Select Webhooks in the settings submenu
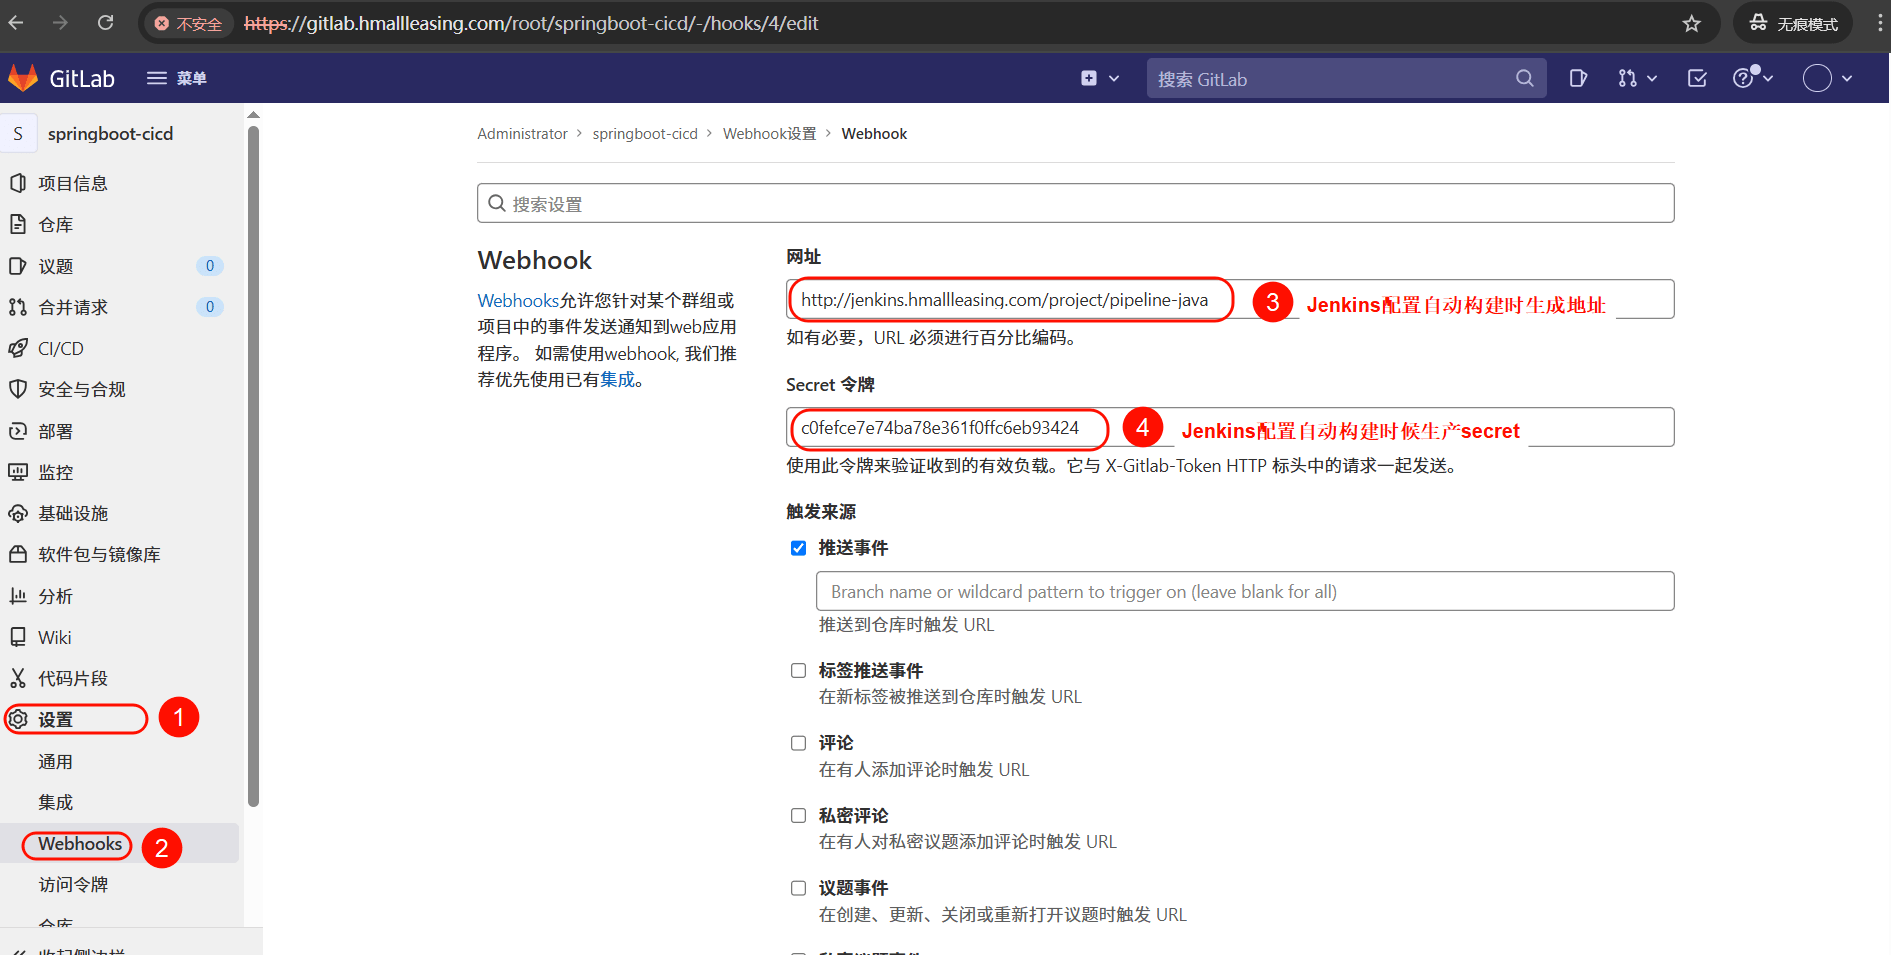Viewport: 1891px width, 955px height. tap(80, 844)
